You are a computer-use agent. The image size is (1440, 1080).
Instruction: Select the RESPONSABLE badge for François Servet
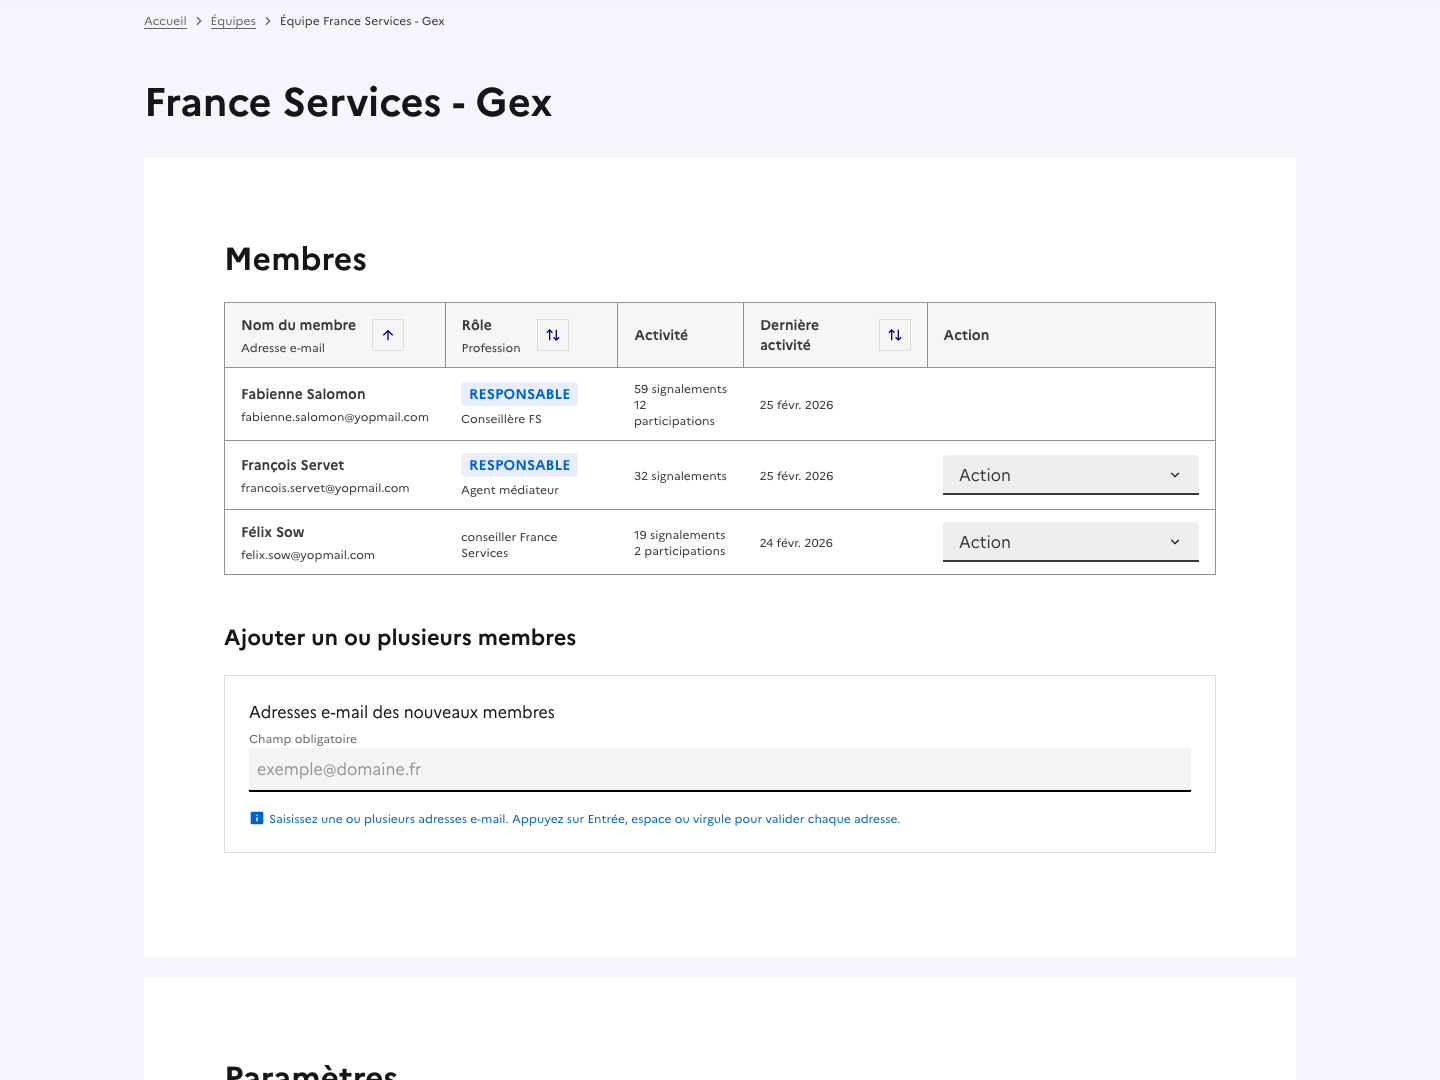(x=519, y=465)
